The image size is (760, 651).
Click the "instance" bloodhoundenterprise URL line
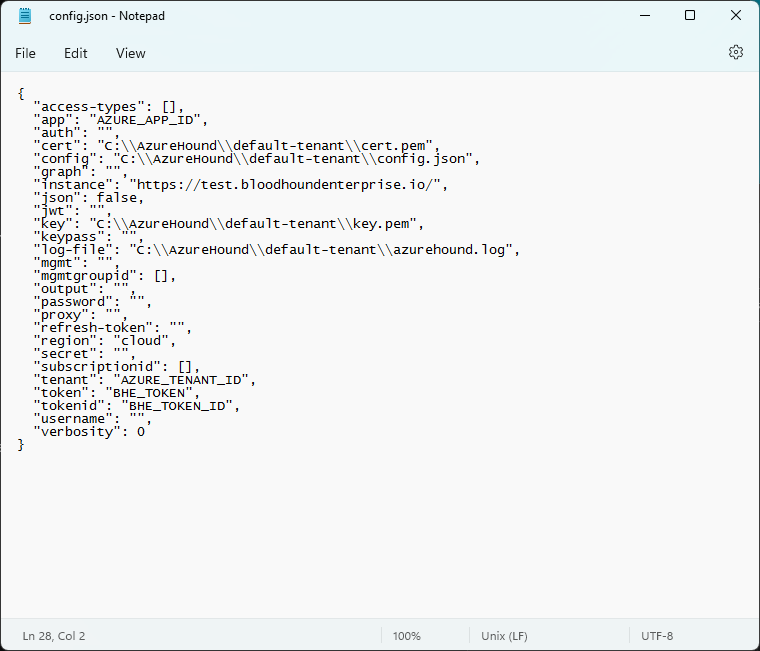[x=240, y=185]
